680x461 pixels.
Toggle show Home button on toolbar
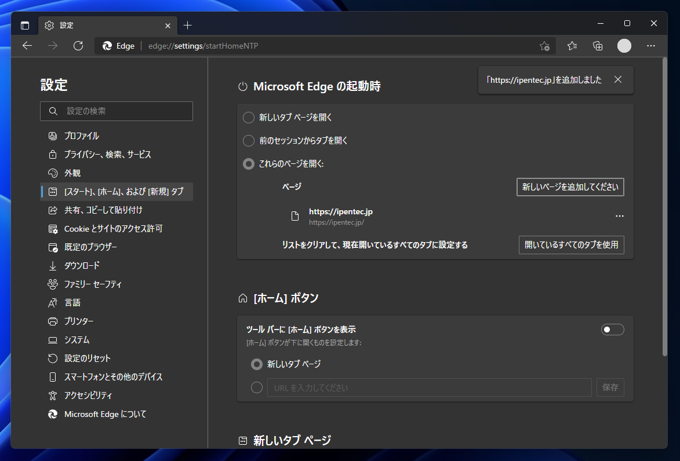(x=612, y=330)
